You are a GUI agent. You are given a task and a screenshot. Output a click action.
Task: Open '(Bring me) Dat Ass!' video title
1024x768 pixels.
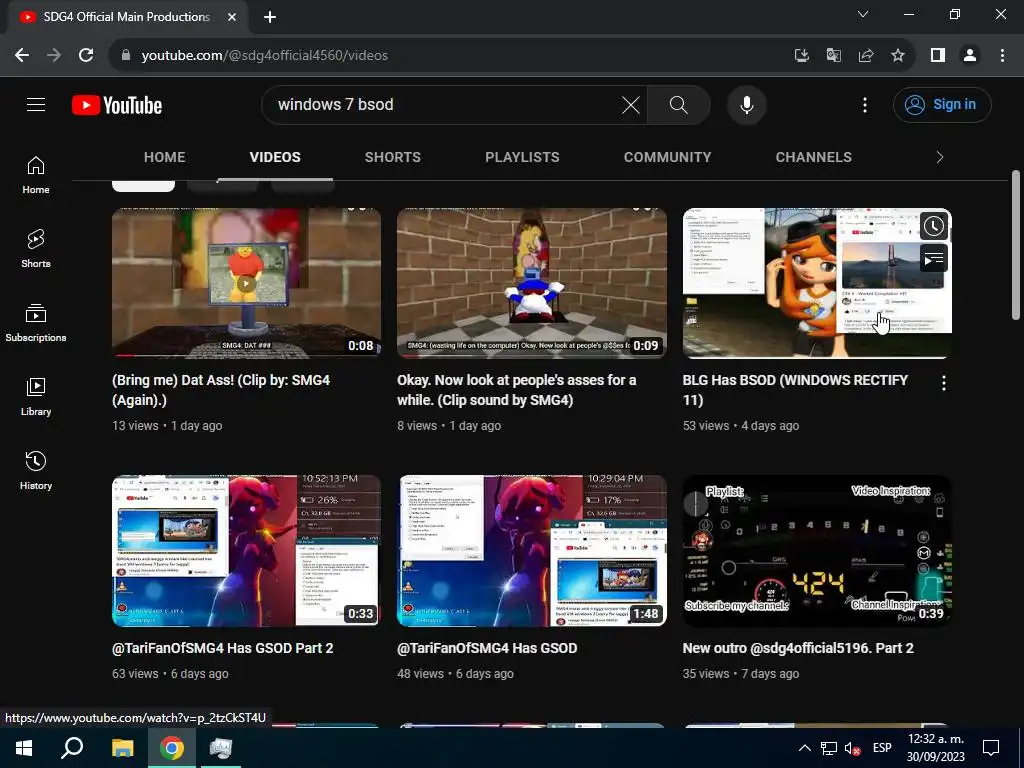click(x=221, y=390)
